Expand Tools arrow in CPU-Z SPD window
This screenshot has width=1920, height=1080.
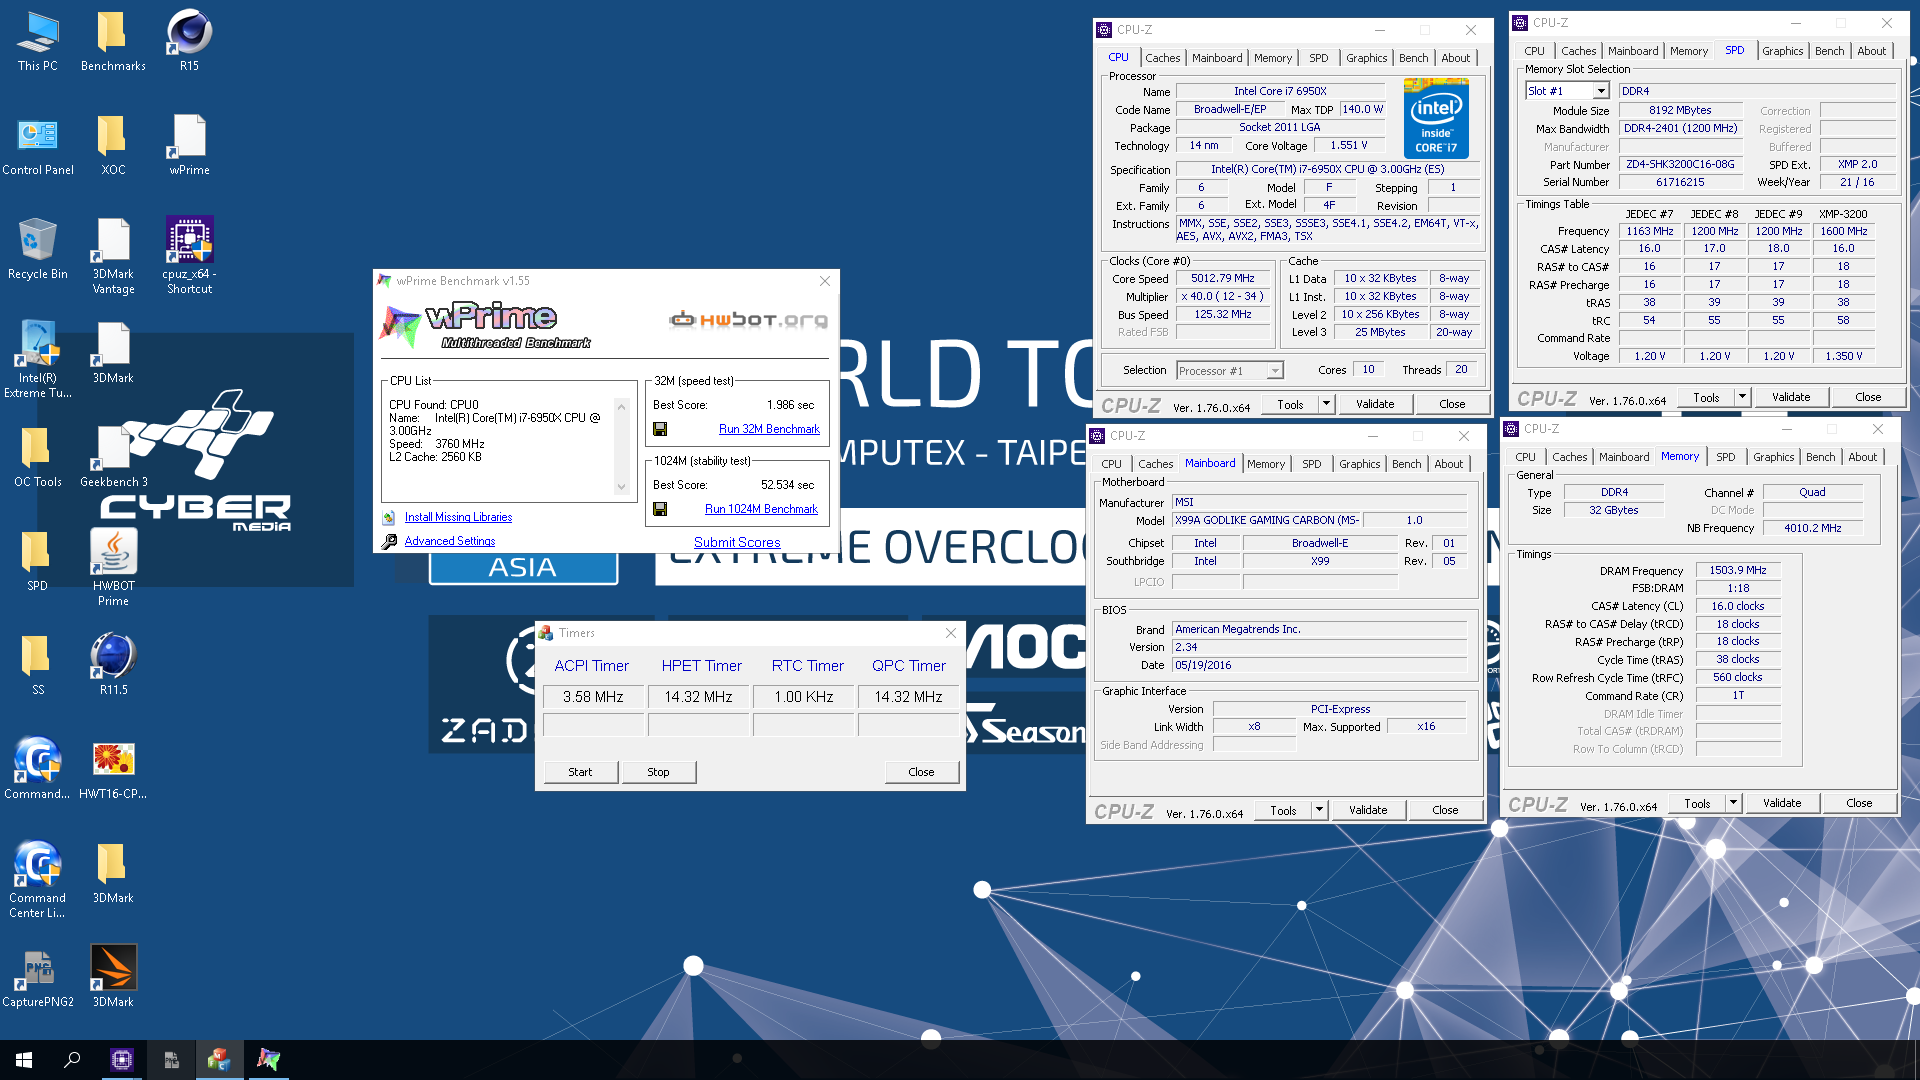(1742, 397)
